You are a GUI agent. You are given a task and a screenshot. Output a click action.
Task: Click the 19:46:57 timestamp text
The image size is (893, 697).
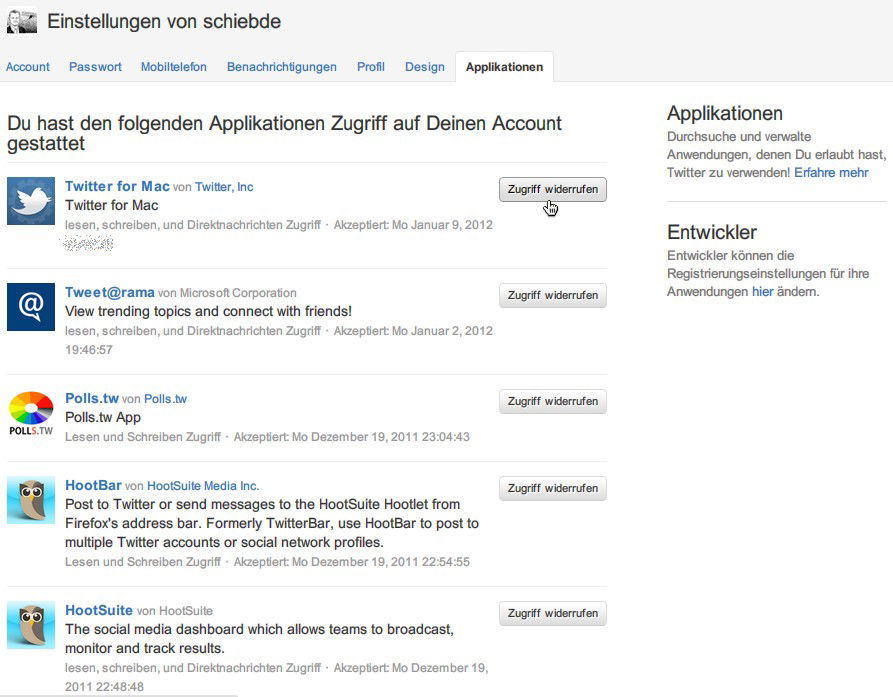tap(89, 350)
